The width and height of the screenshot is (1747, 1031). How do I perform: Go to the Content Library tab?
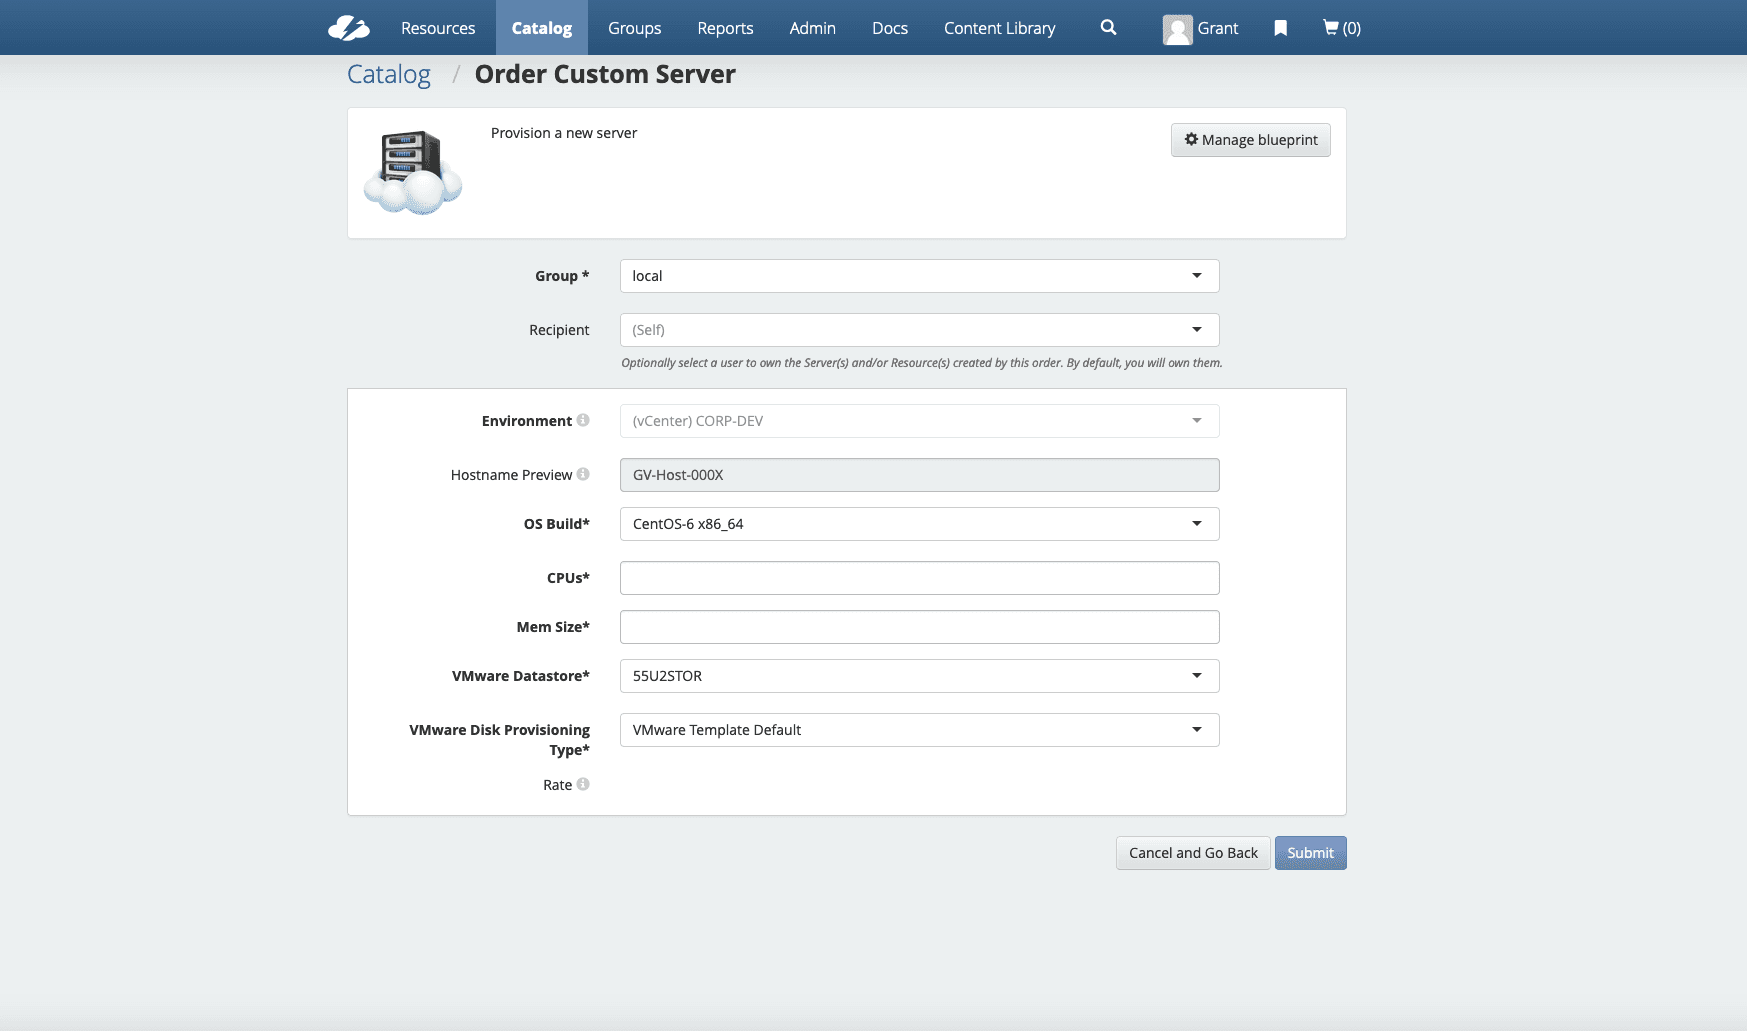pos(999,28)
